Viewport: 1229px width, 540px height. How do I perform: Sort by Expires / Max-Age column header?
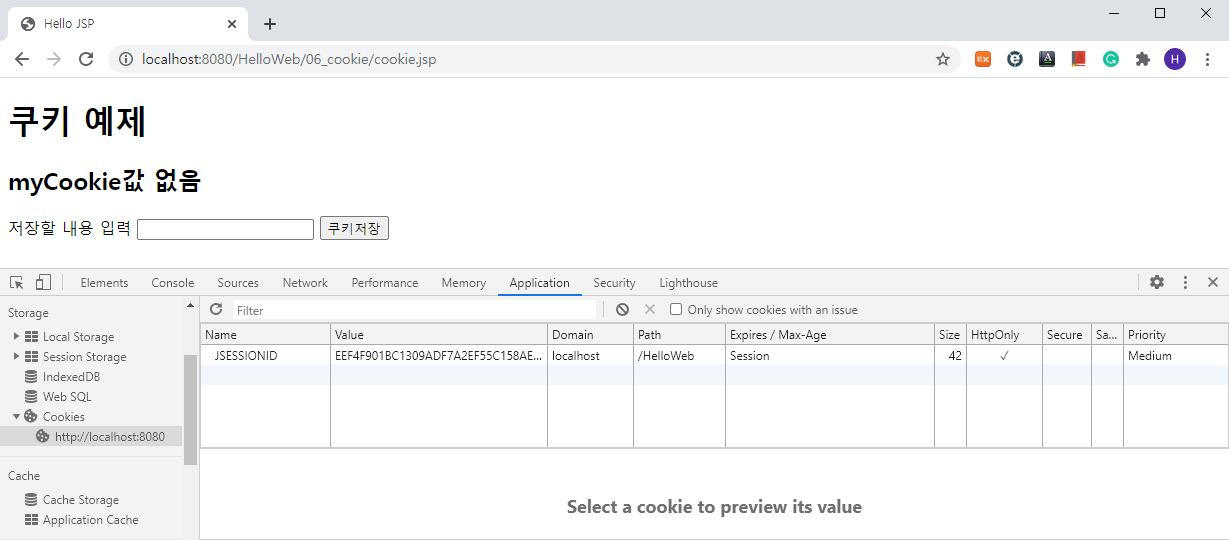(x=830, y=335)
